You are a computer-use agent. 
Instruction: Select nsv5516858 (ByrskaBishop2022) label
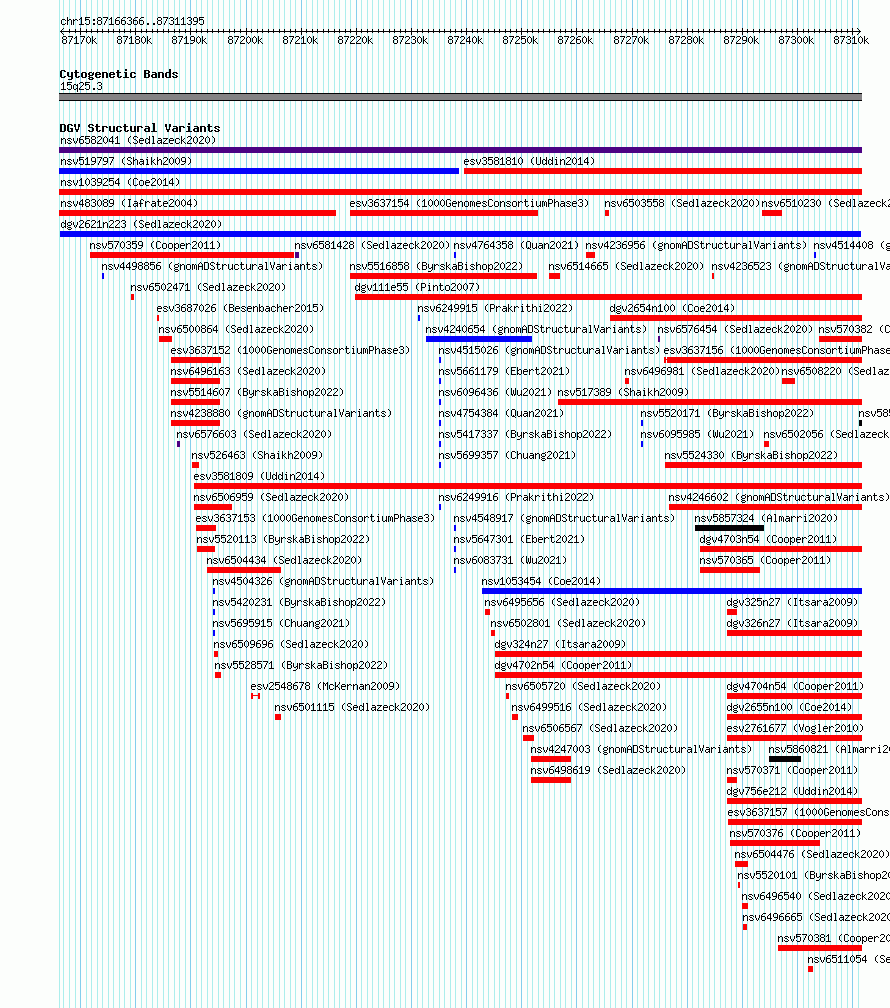click(x=436, y=266)
